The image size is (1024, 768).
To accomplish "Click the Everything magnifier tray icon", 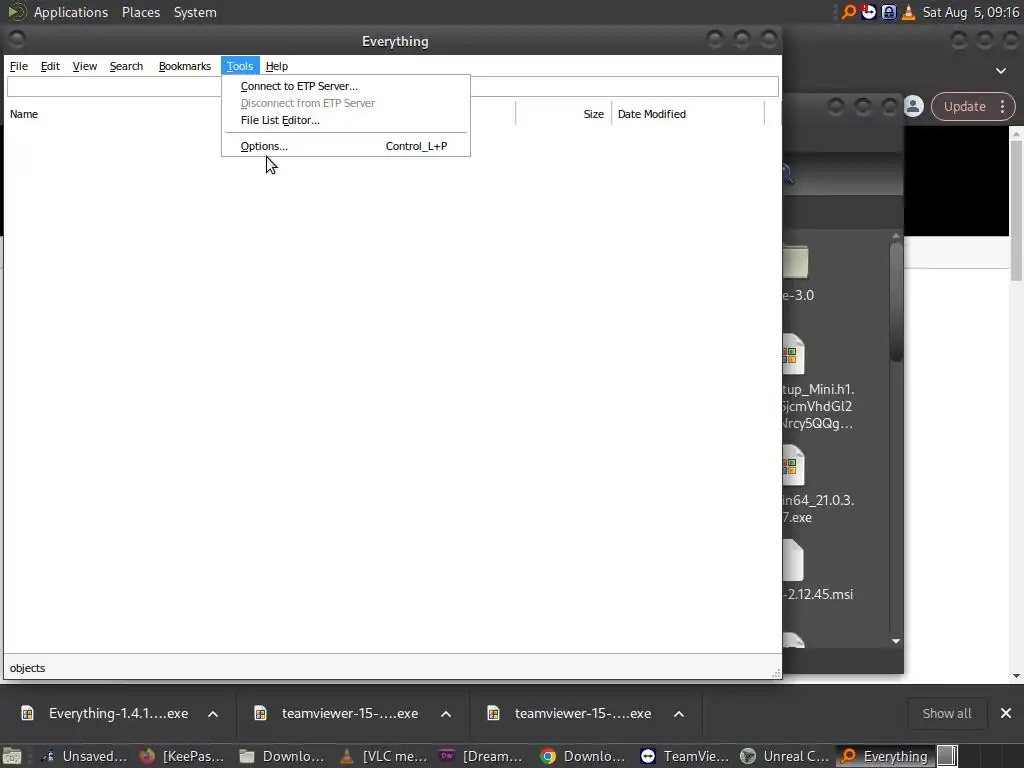I will point(848,12).
